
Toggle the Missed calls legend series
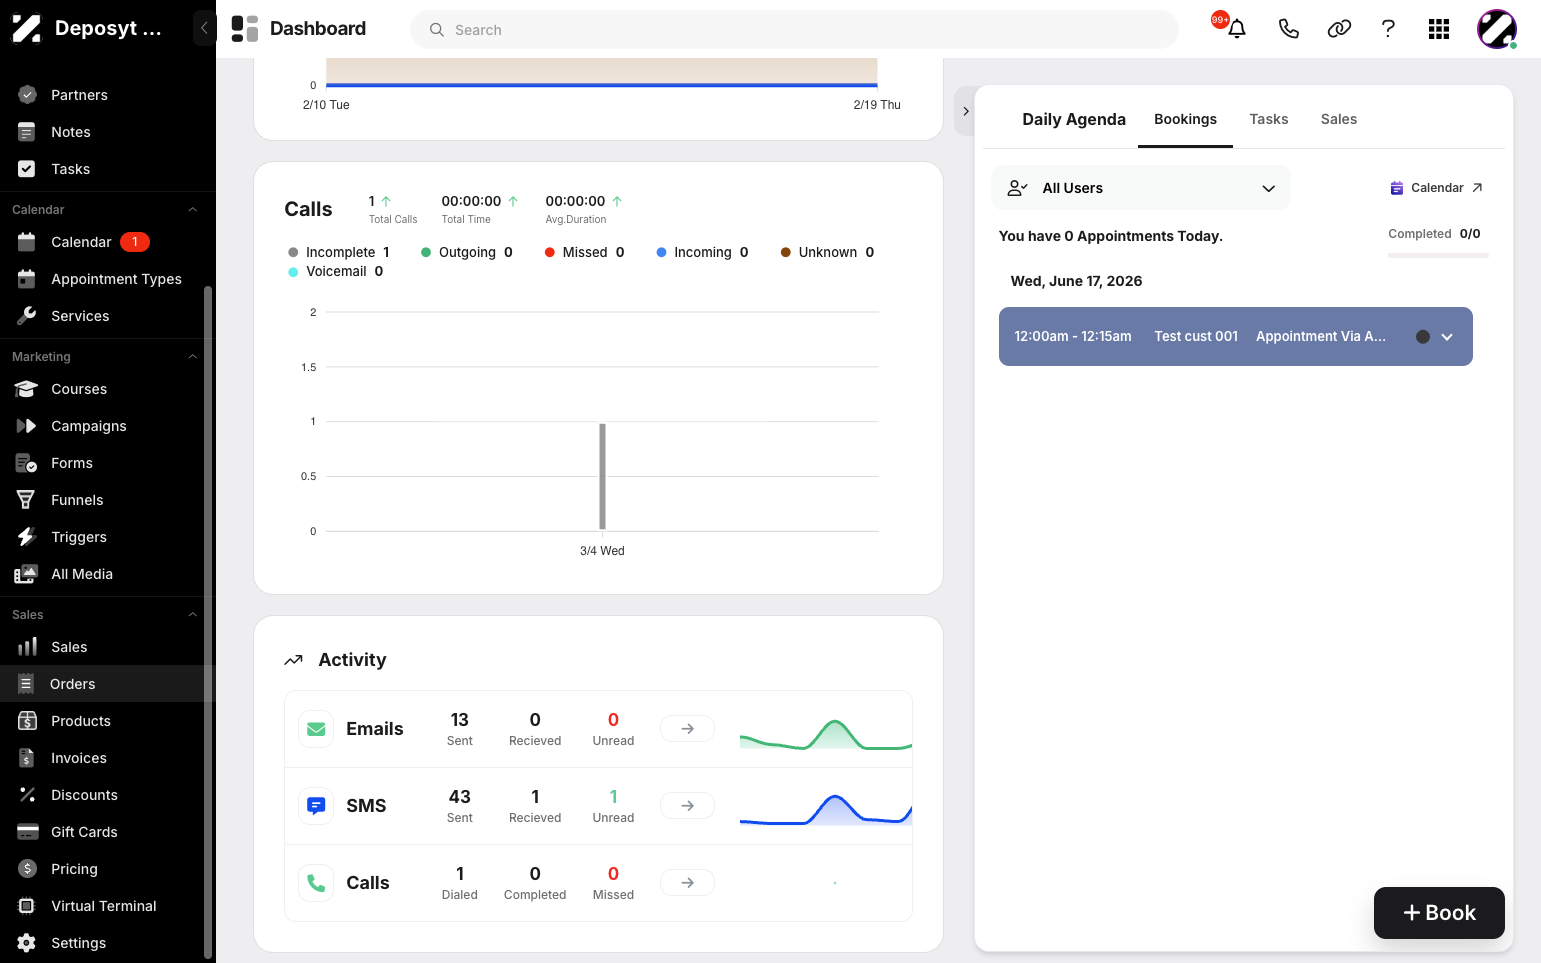pyautogui.click(x=585, y=252)
